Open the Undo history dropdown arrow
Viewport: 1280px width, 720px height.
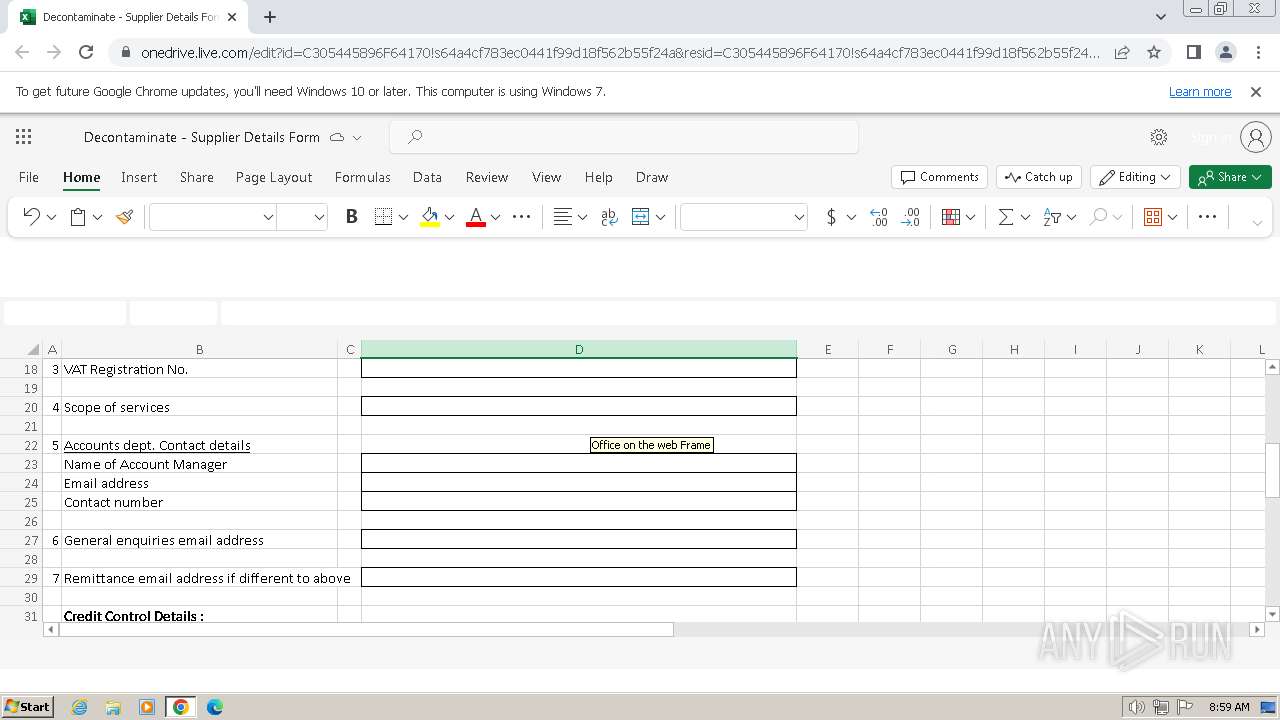click(x=51, y=217)
